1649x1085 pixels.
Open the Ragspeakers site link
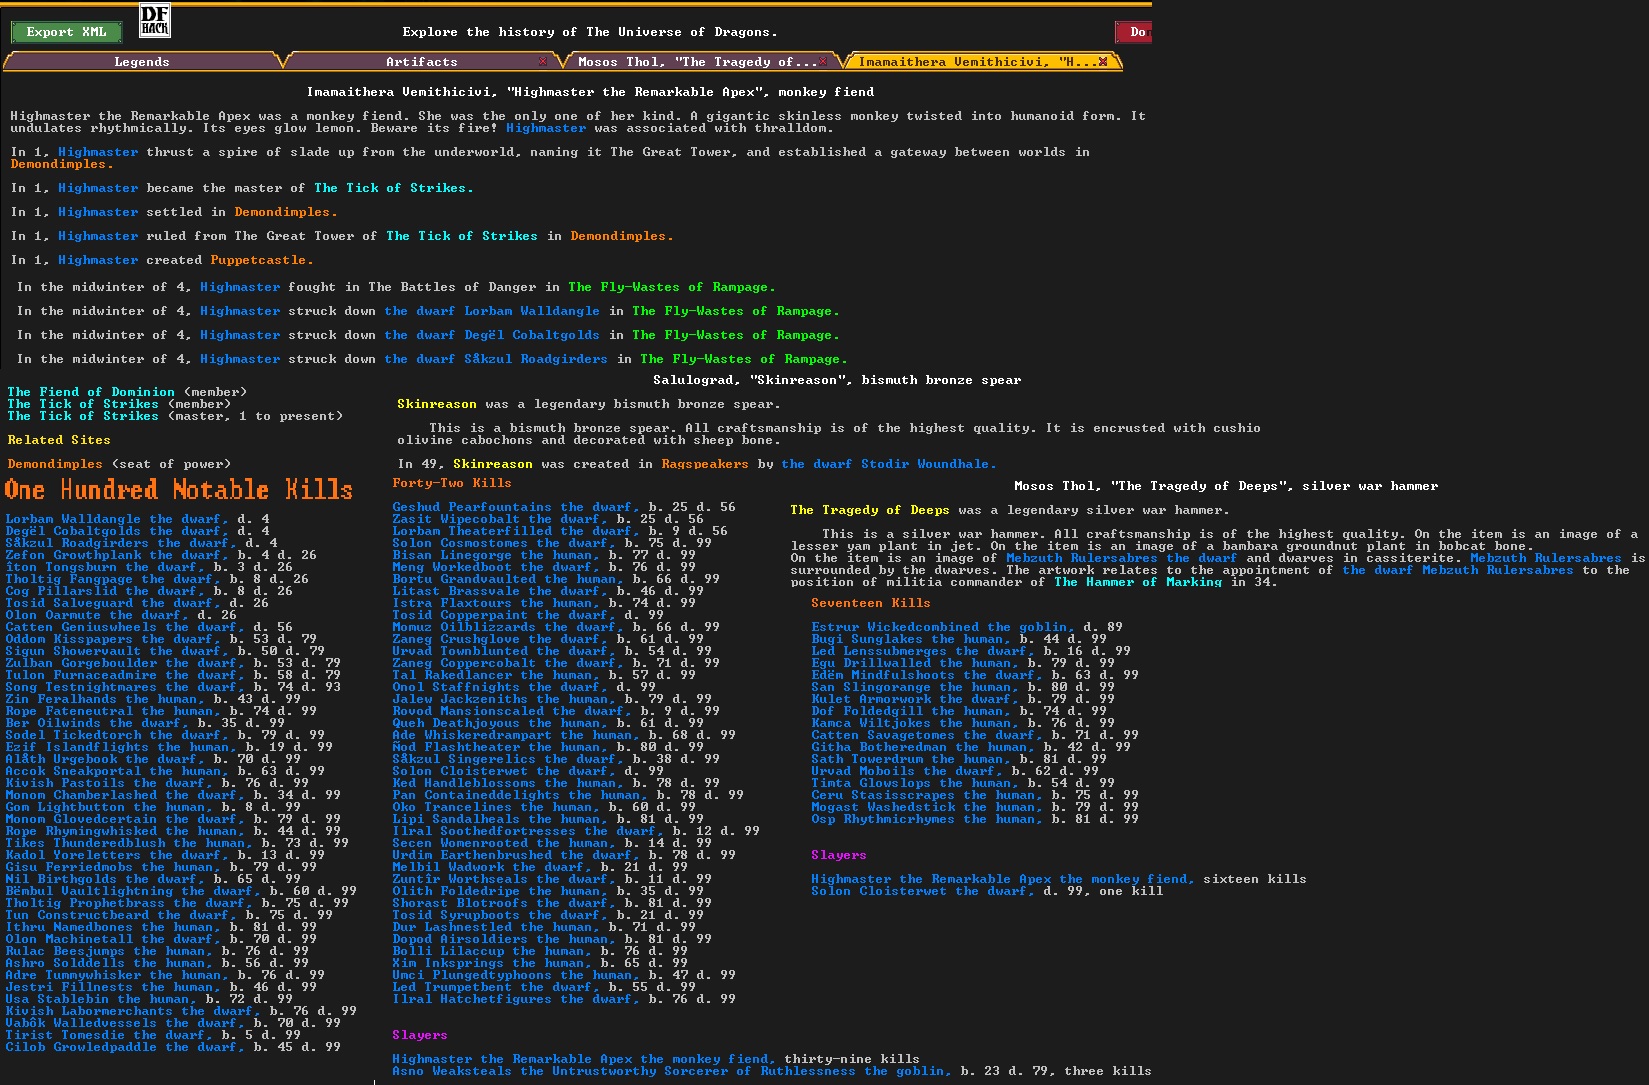(705, 464)
